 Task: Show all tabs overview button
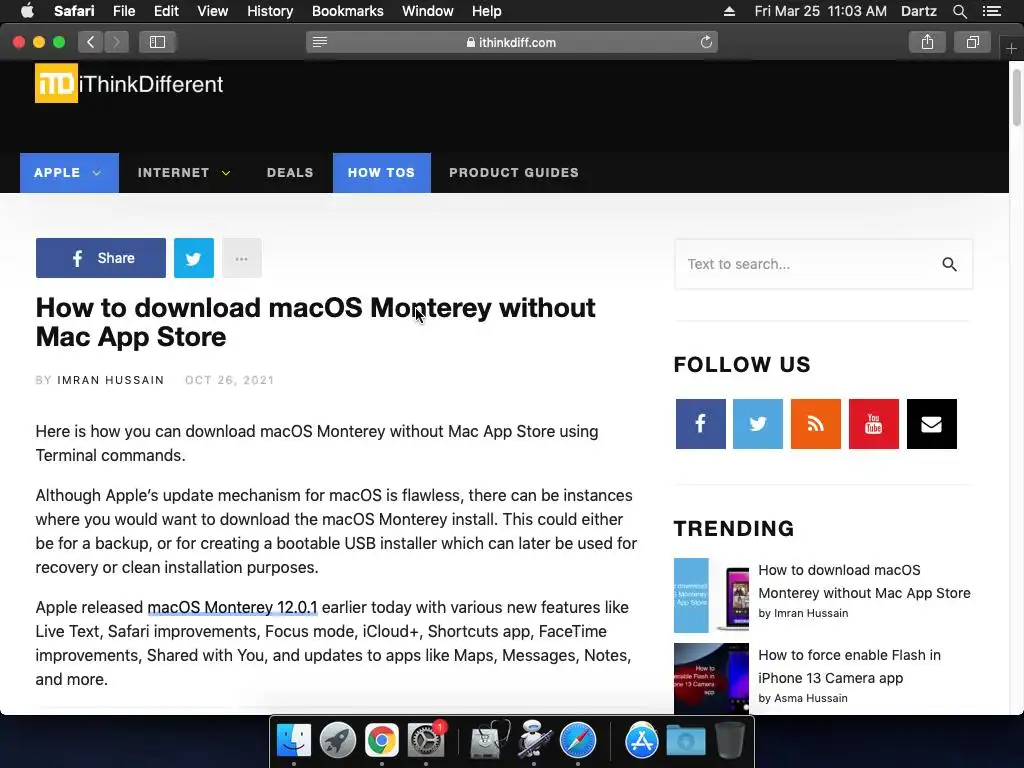tap(972, 42)
